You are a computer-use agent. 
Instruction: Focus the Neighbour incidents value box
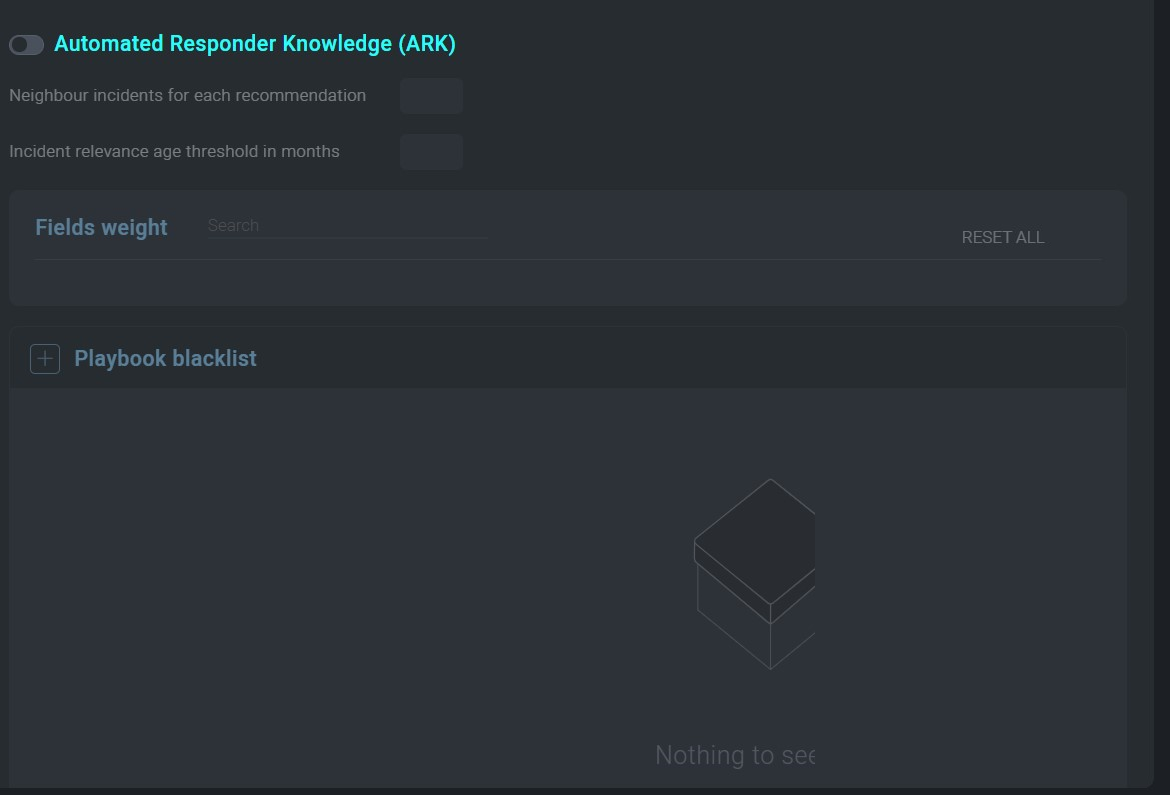point(431,96)
